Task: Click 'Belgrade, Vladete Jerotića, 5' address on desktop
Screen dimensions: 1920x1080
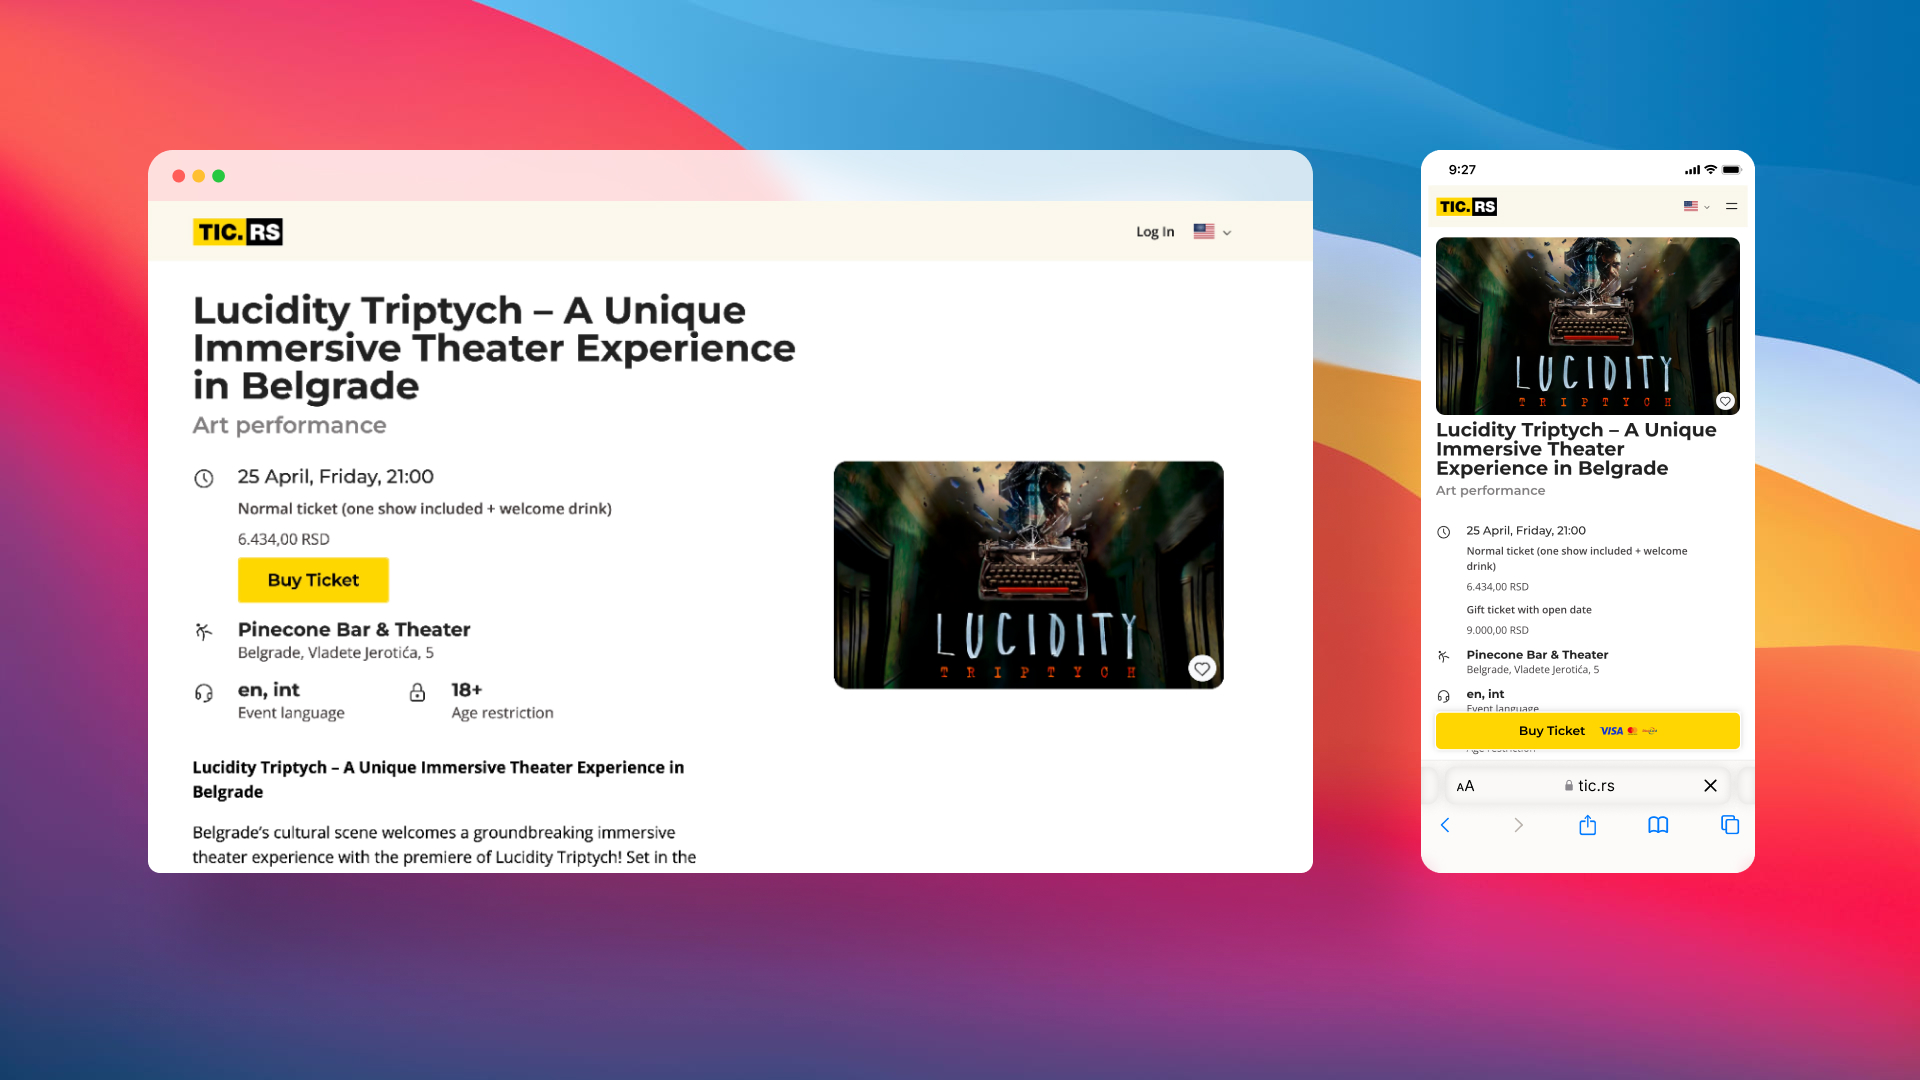Action: pyautogui.click(x=336, y=653)
